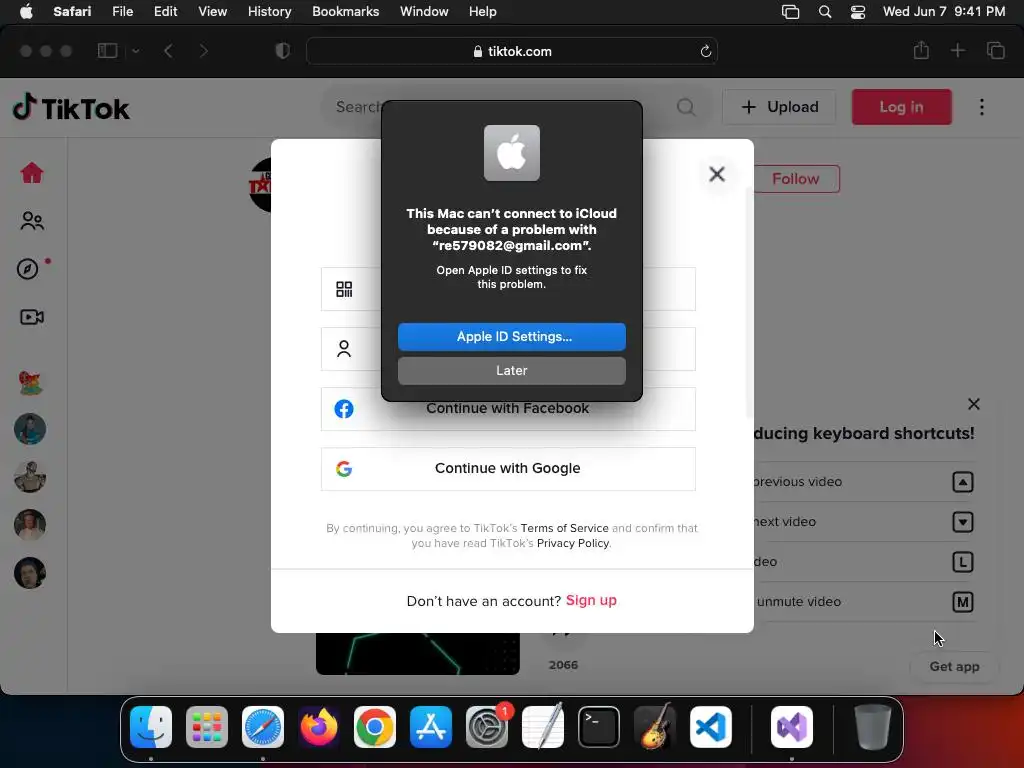Screen dimensions: 1024x768
Task: Open a new tab with the plus icon
Action: 957,50
